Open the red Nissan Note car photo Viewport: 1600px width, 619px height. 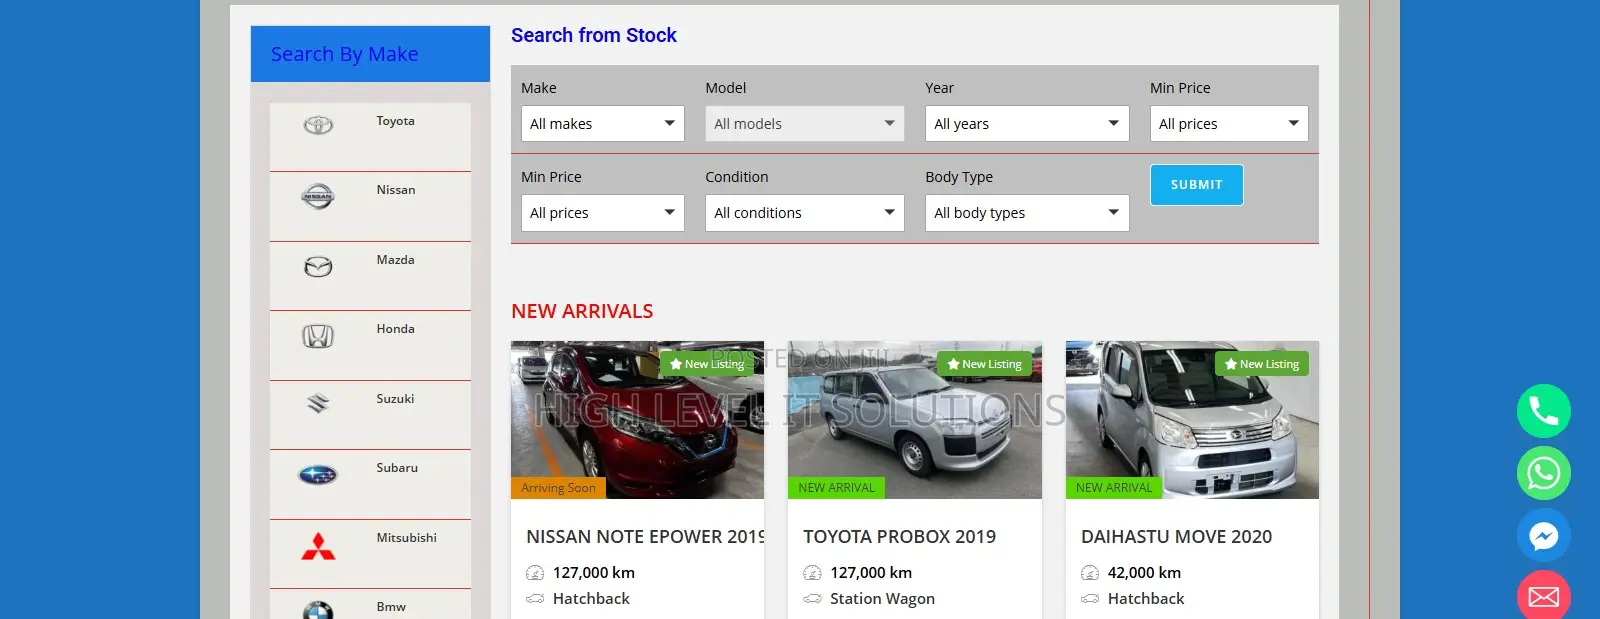pos(637,420)
